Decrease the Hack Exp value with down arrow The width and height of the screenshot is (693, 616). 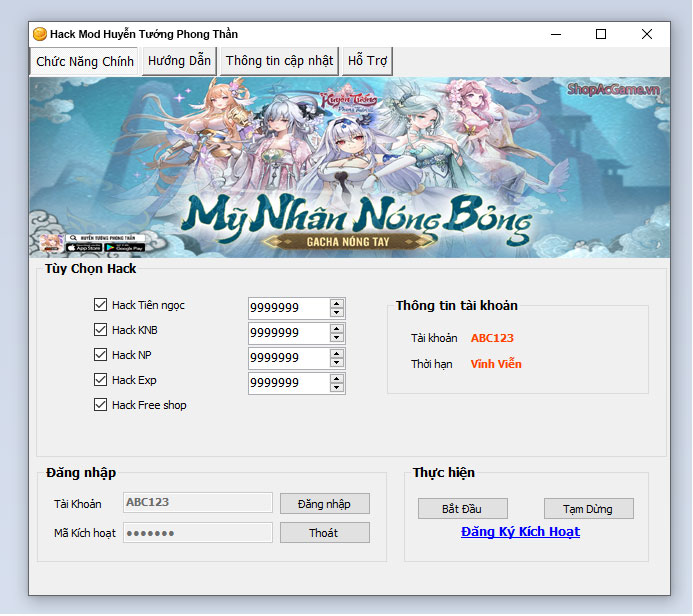337,388
